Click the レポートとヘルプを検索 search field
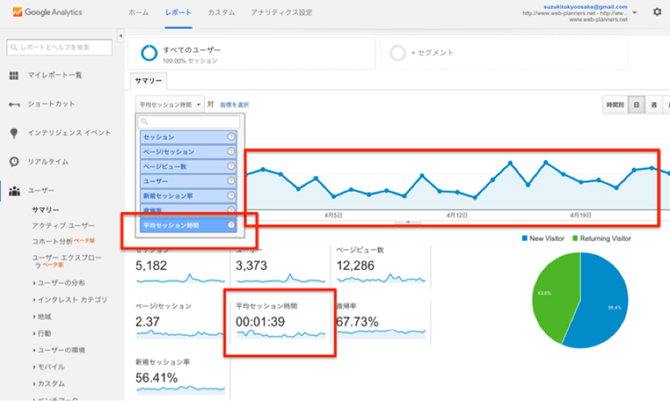The image size is (670, 401). (60, 47)
